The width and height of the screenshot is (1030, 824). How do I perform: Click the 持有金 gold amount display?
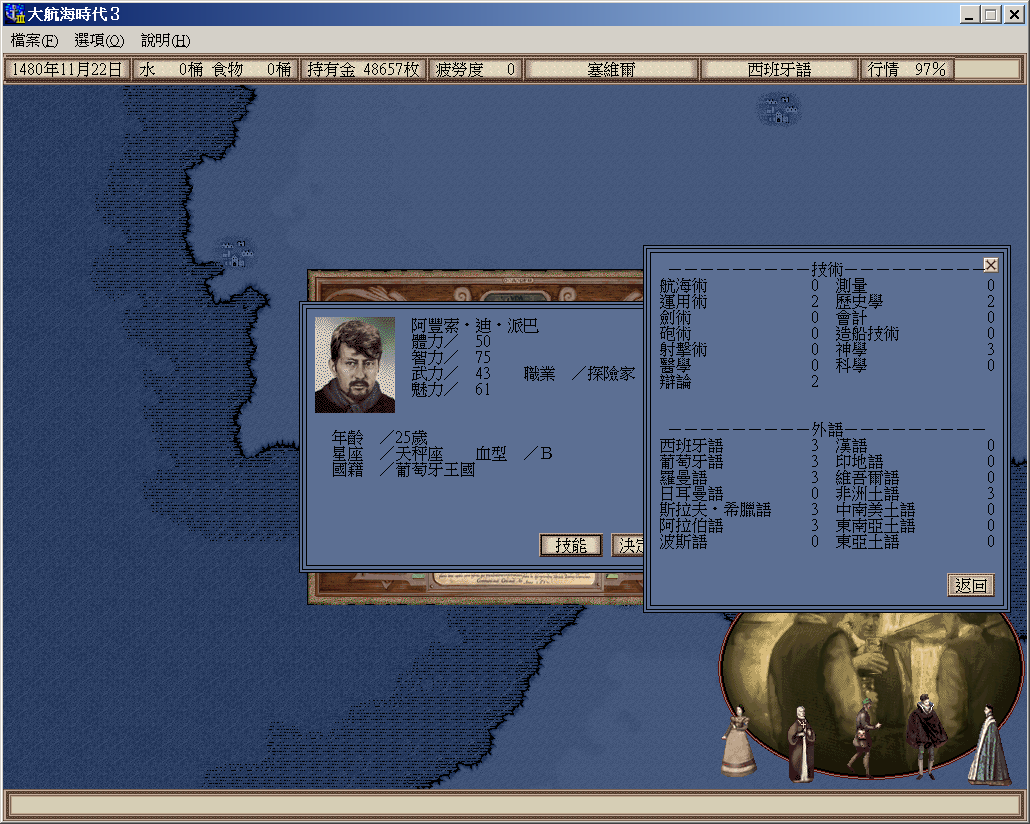click(x=364, y=70)
